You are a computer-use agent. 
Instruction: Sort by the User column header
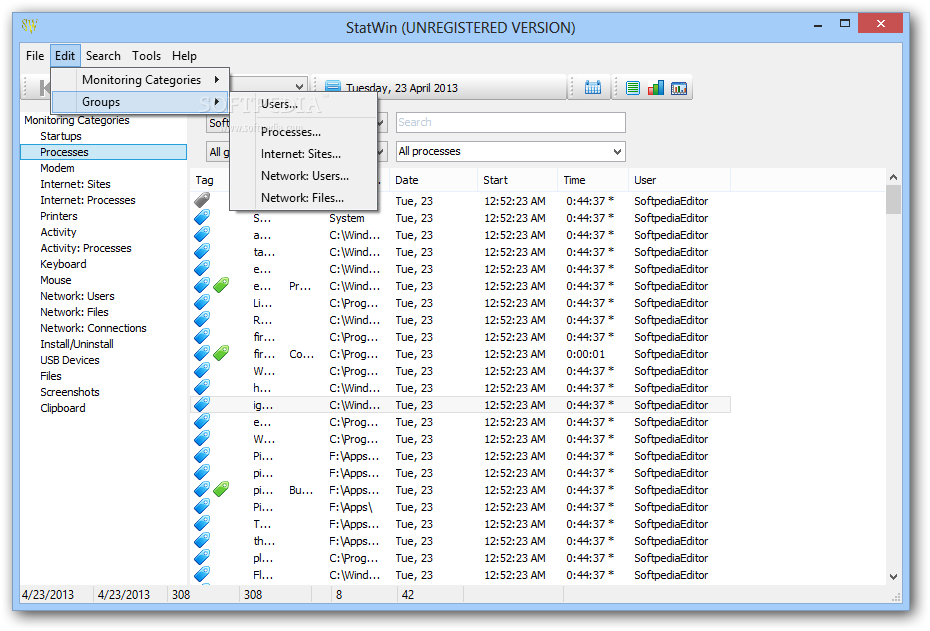(x=679, y=180)
